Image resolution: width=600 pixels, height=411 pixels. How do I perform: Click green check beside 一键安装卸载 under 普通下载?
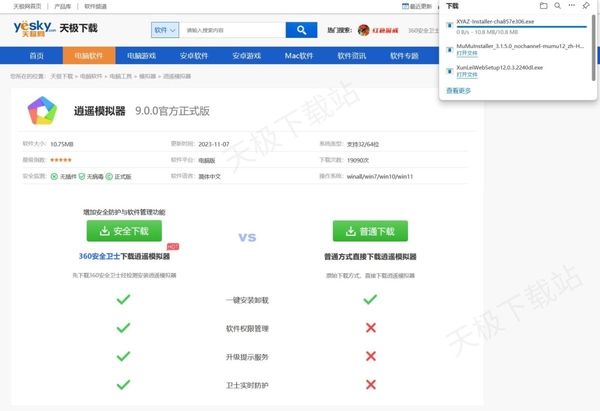click(370, 299)
